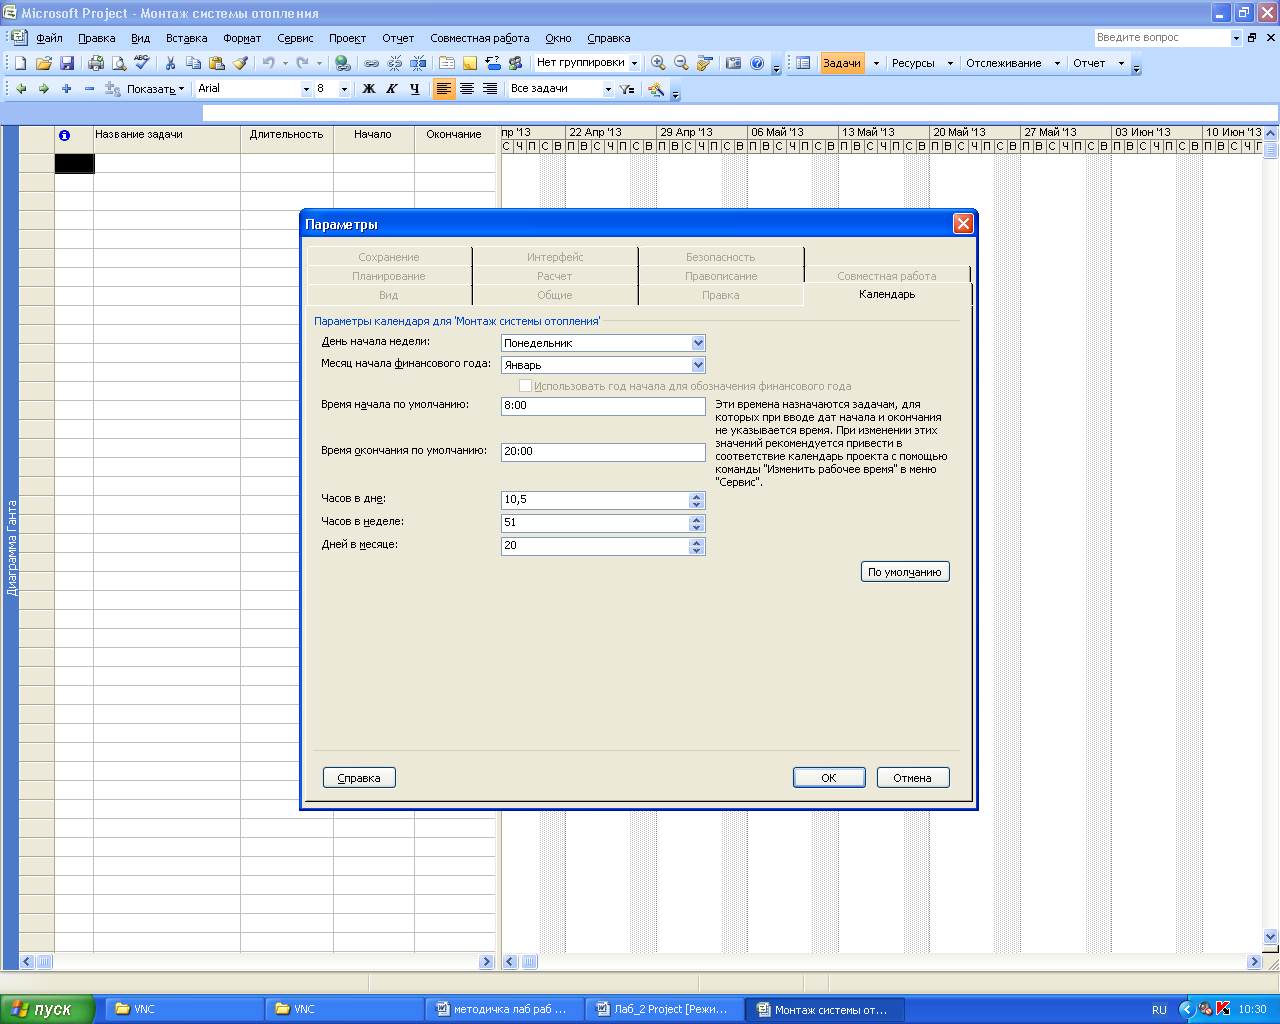Image resolution: width=1280 pixels, height=1024 pixels.
Task: Click the Unlink Tasks icon
Action: (x=395, y=63)
